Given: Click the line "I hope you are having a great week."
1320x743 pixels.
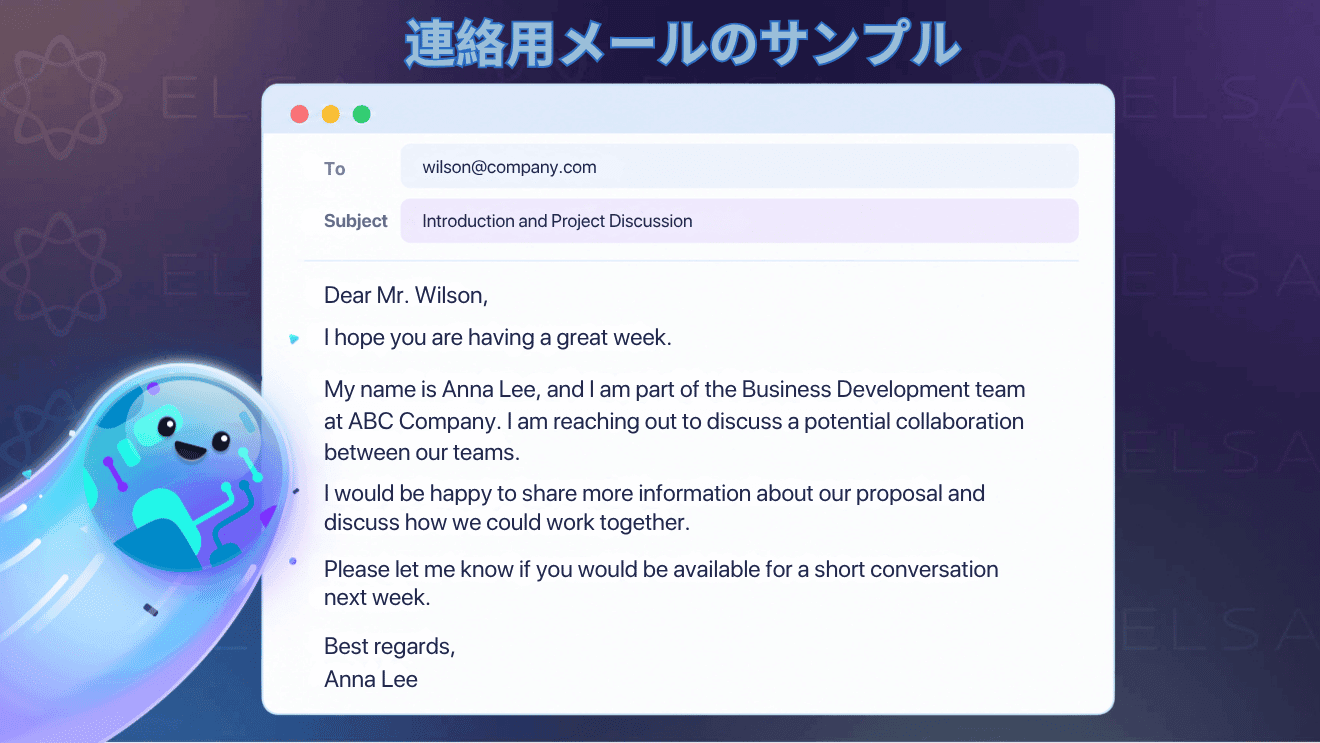Looking at the screenshot, I should 498,338.
